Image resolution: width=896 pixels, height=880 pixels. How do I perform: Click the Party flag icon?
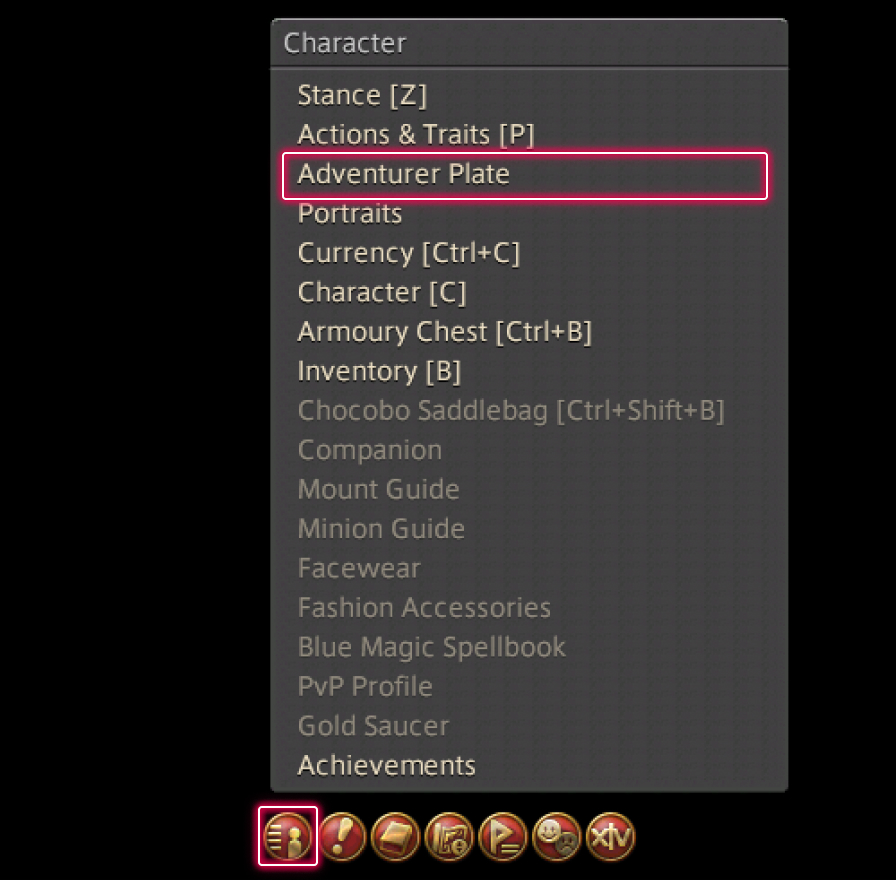point(503,835)
